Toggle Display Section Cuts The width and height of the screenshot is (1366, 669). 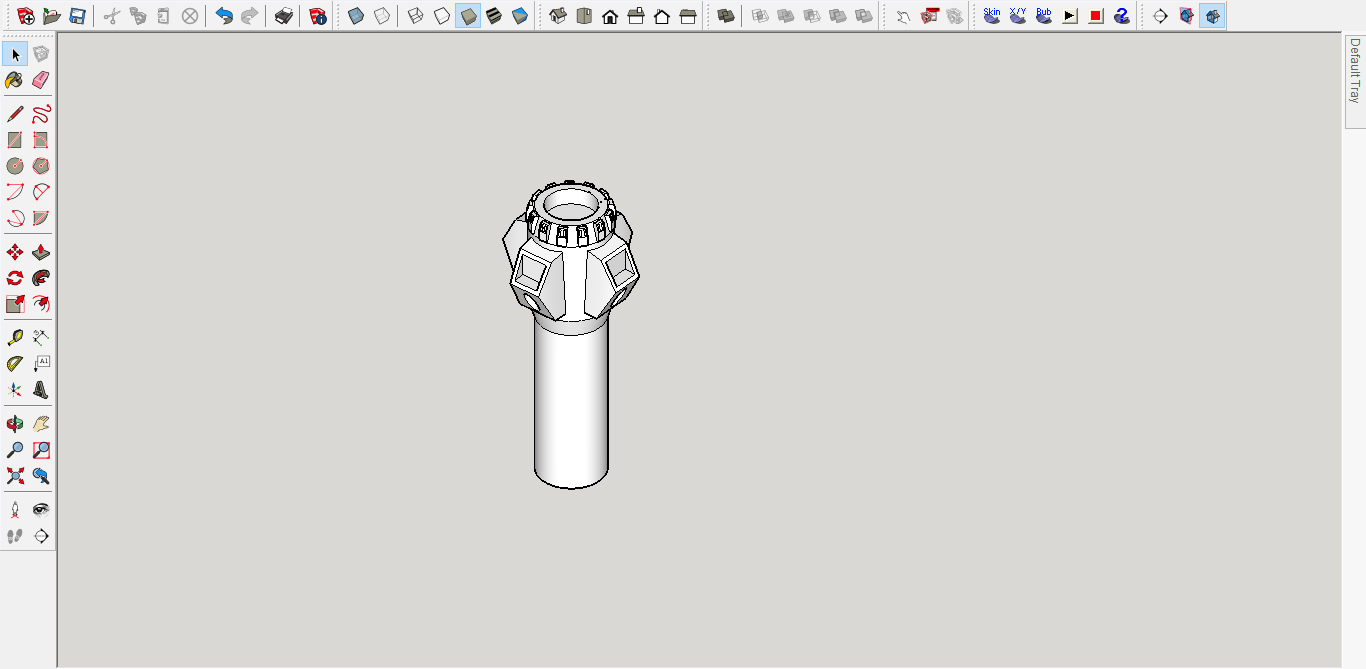click(1212, 16)
